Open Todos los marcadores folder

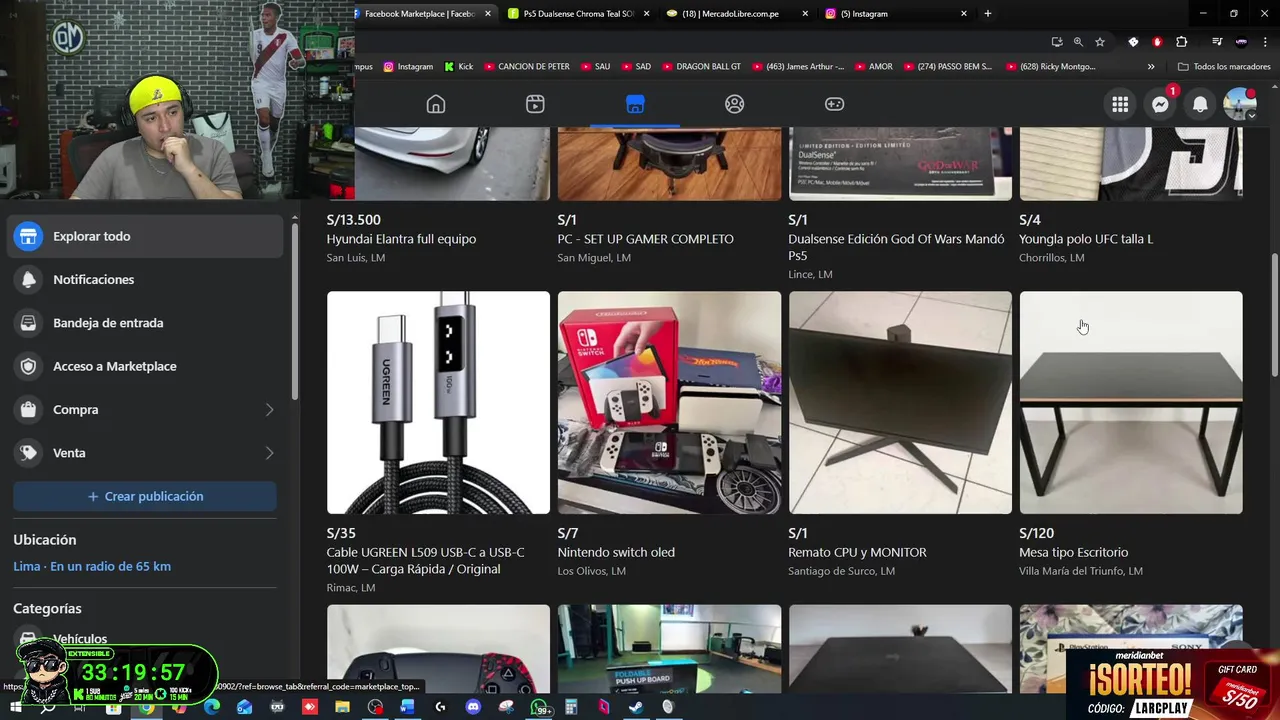click(x=1224, y=67)
